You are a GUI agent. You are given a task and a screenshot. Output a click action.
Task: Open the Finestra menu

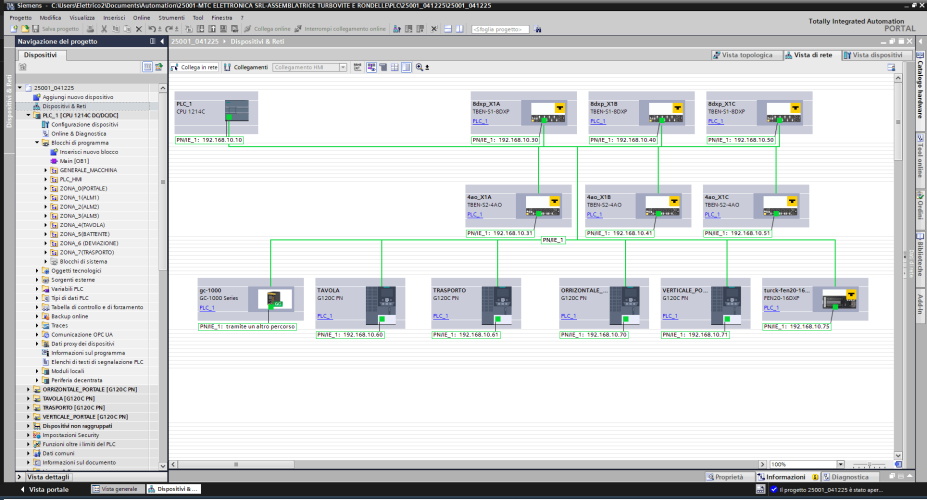(x=222, y=18)
